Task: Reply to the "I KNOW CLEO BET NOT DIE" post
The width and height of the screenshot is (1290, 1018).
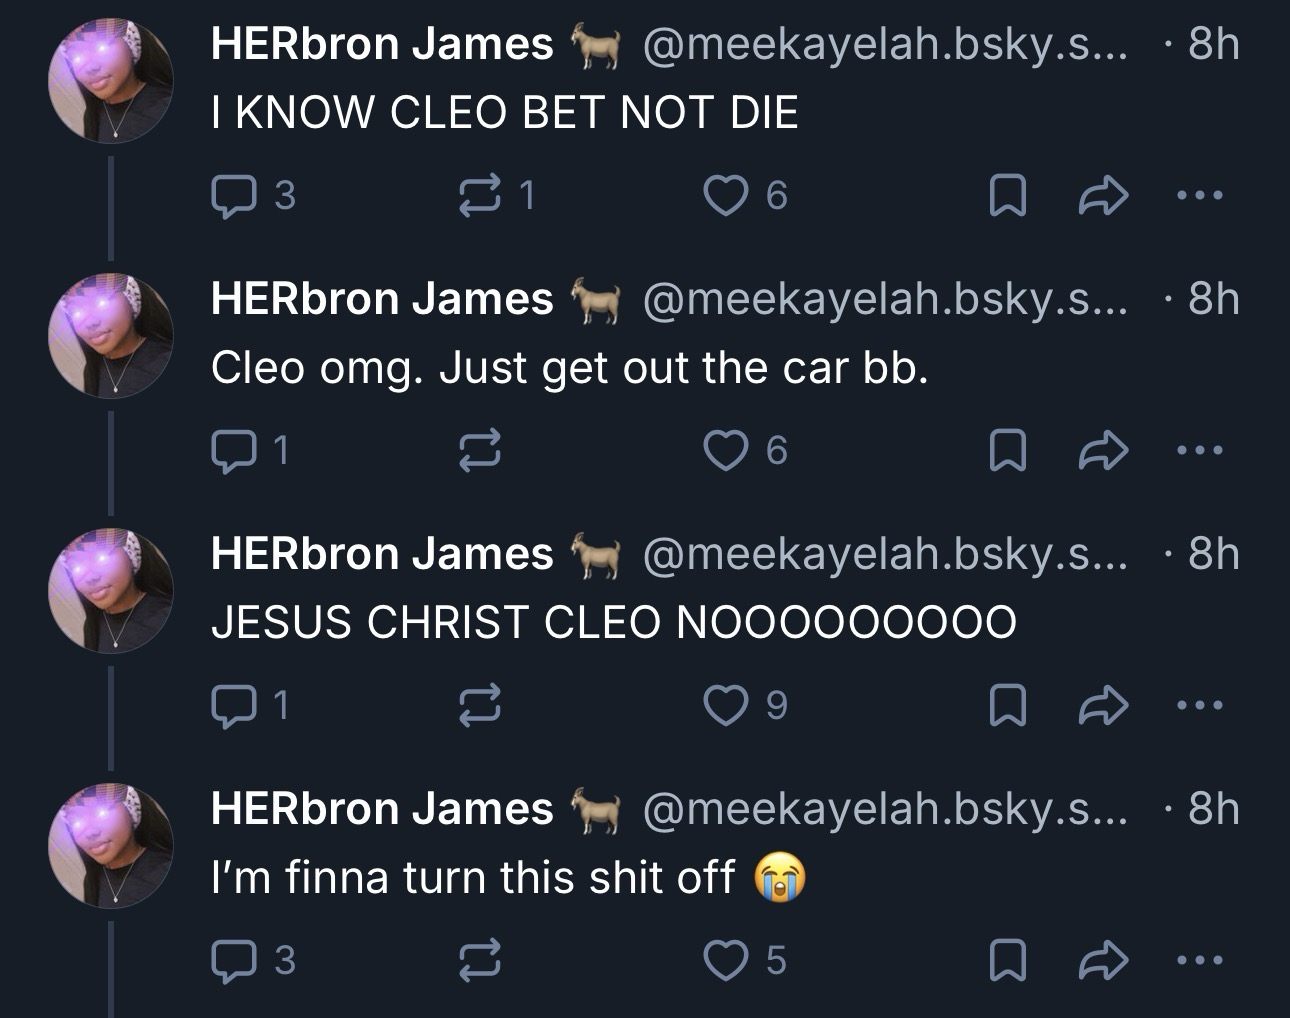Action: pyautogui.click(x=232, y=196)
